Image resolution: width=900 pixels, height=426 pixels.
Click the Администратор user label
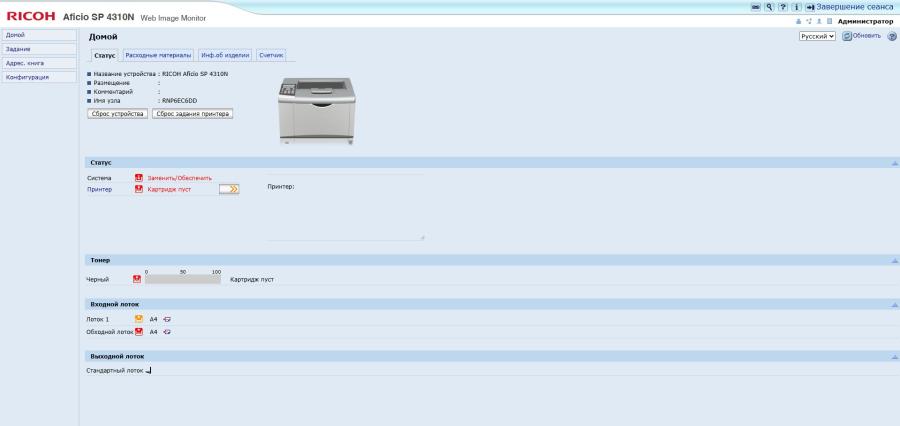pos(865,21)
